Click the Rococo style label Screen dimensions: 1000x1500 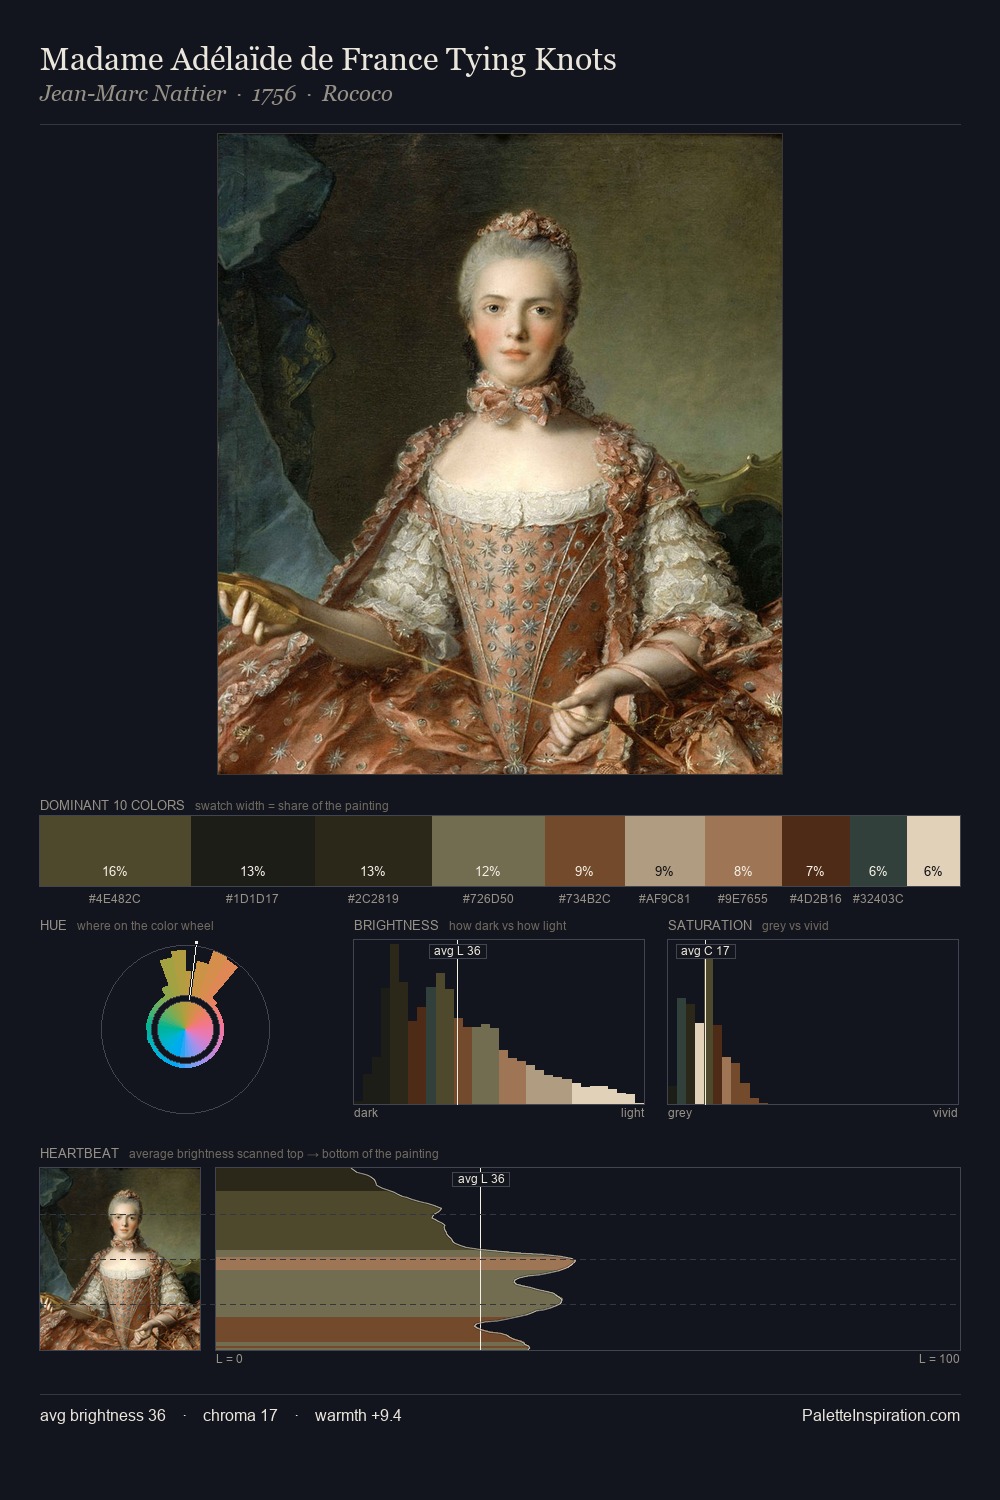coord(357,94)
